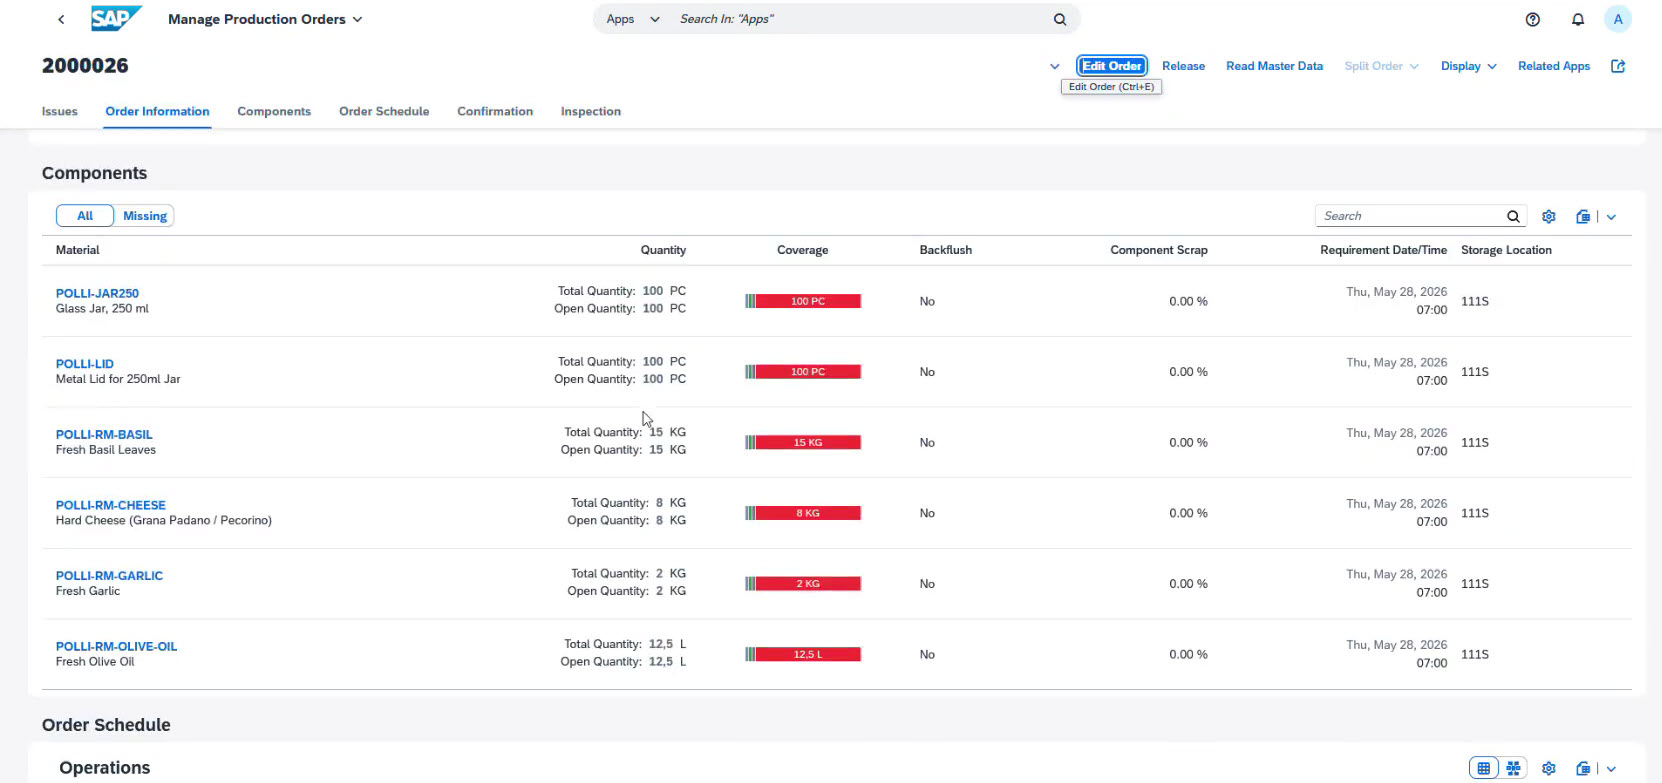This screenshot has width=1662, height=783.
Task: Click the Glass Jar, 250 ml description
Action: tap(102, 309)
